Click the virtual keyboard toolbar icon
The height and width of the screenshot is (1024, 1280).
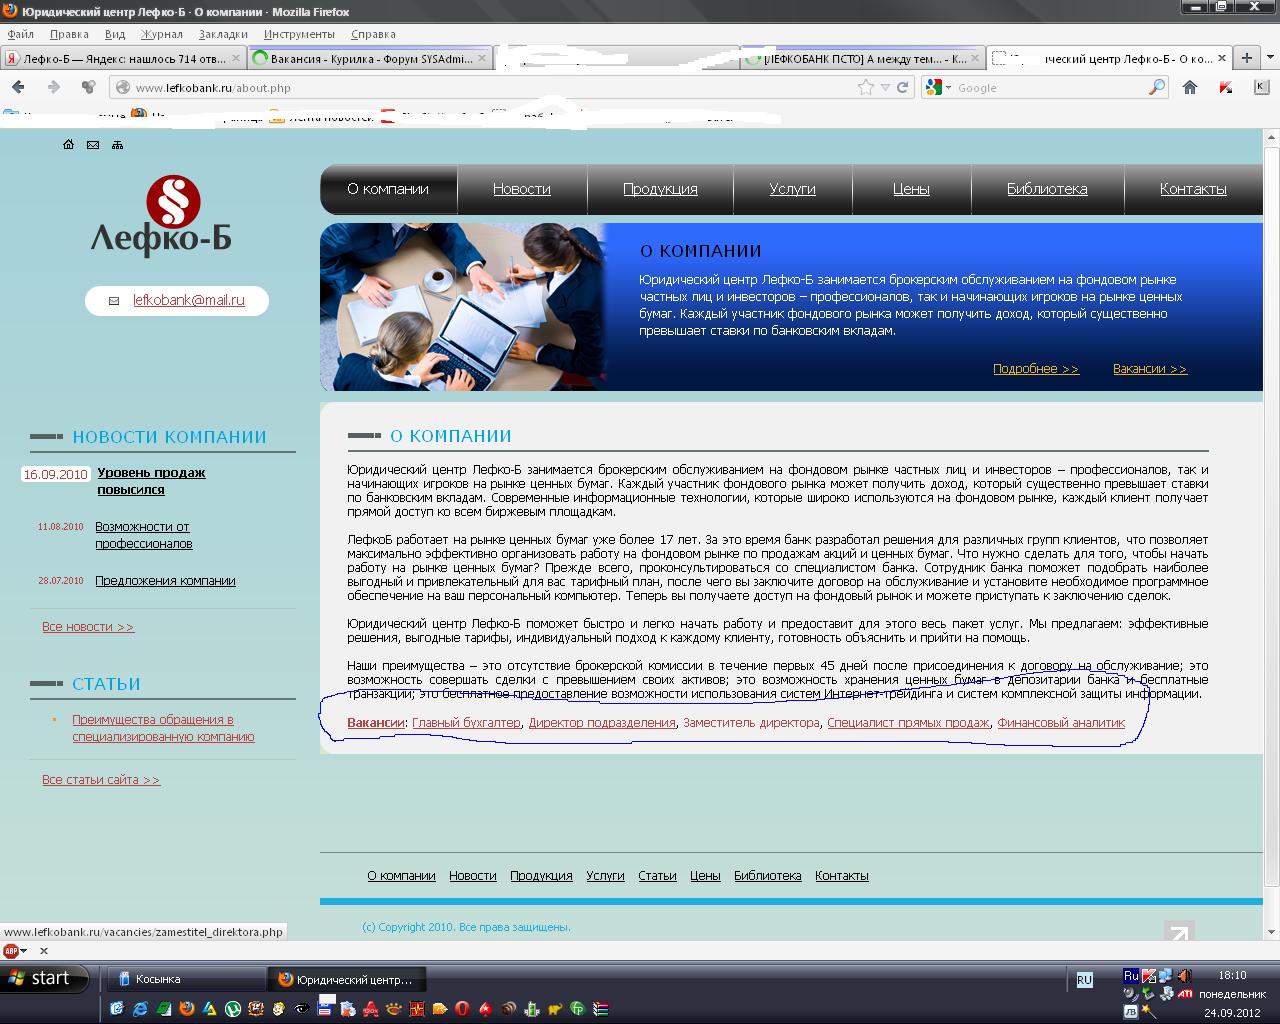coord(1260,87)
